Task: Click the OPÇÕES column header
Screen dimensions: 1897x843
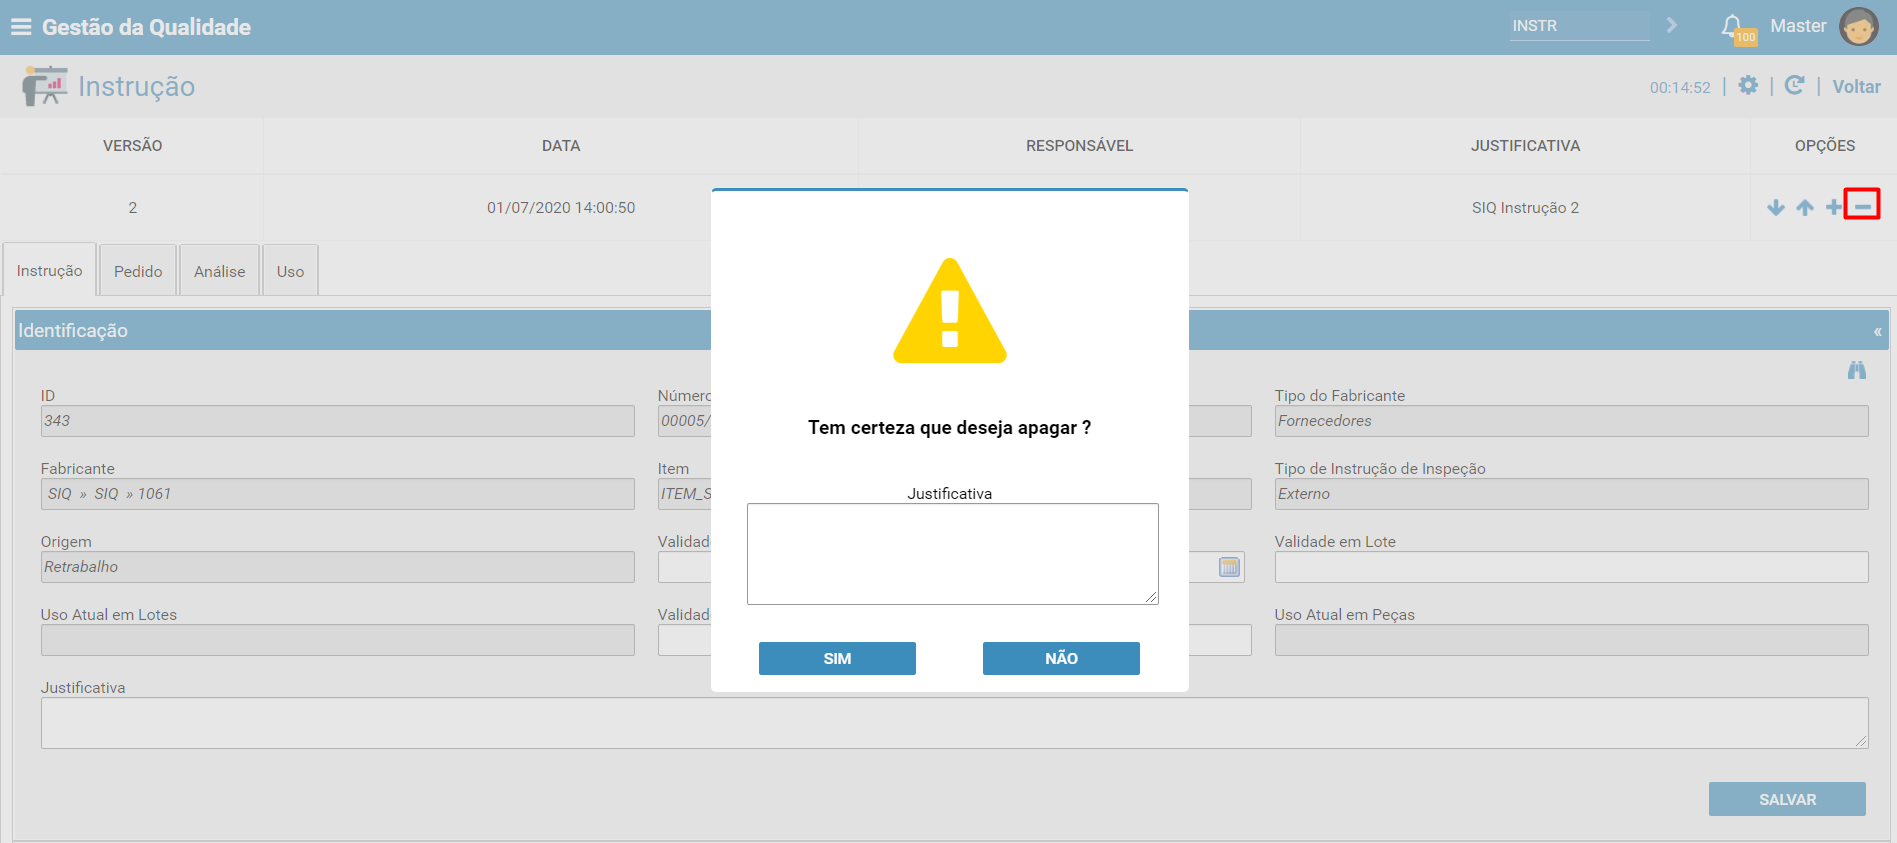Action: (x=1825, y=146)
